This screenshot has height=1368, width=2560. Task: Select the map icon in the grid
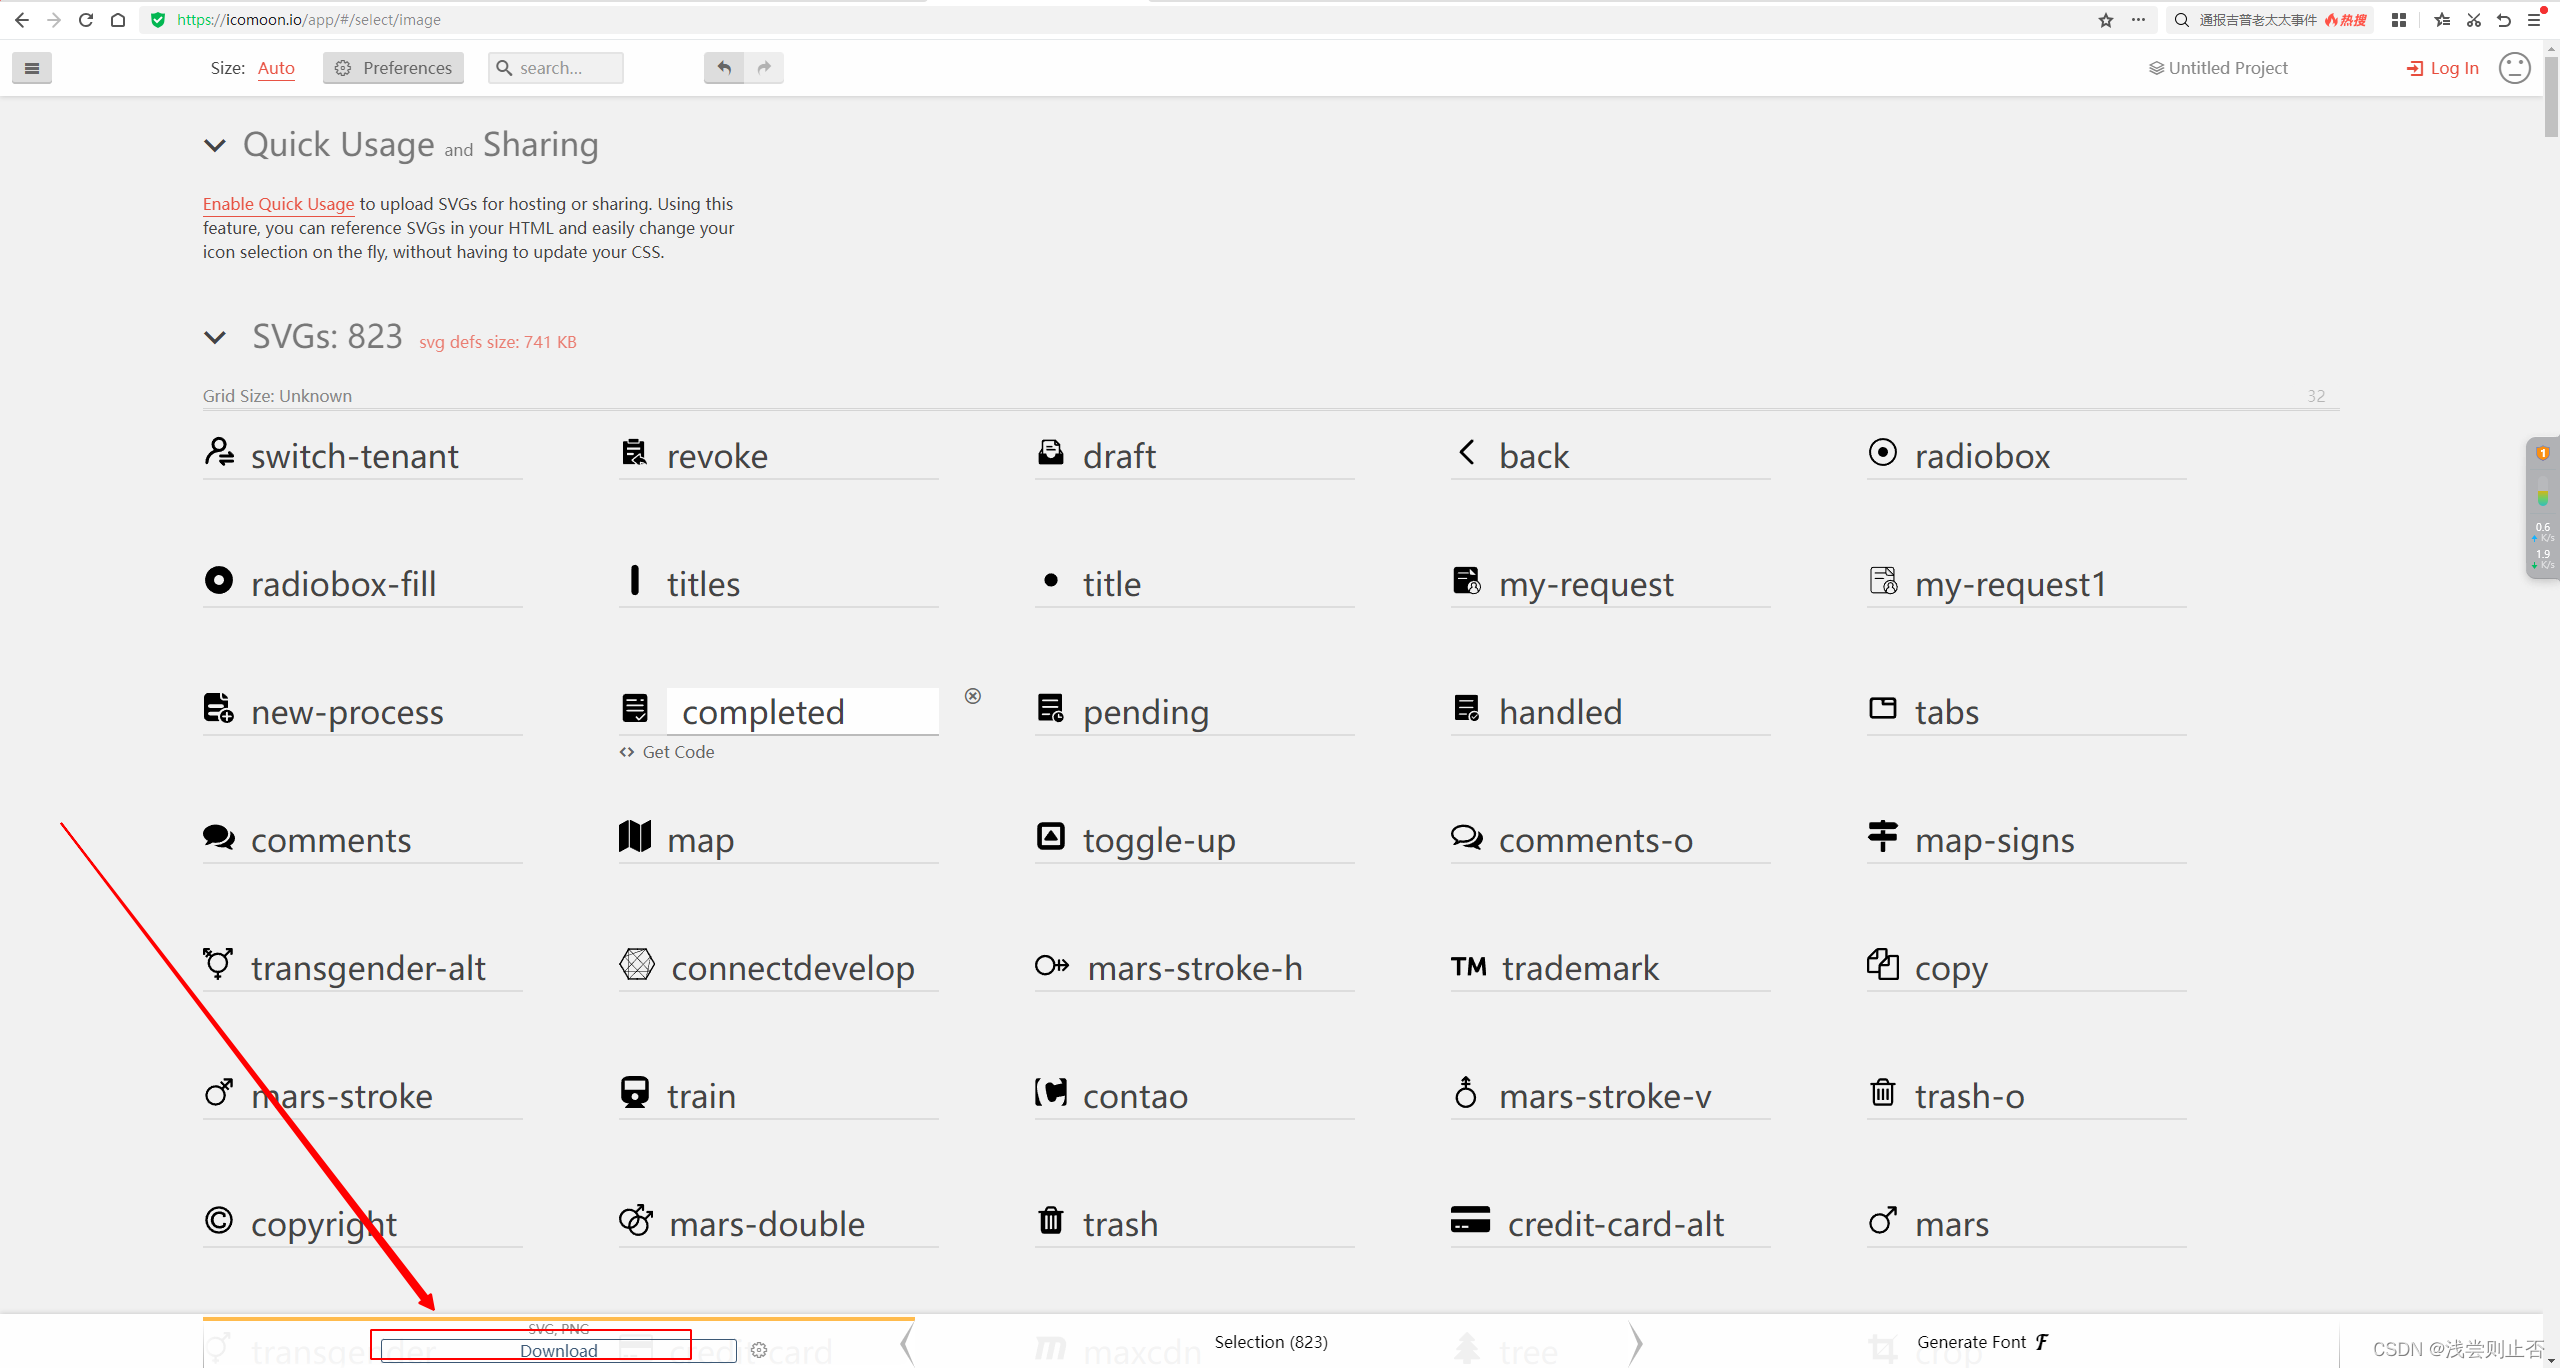pyautogui.click(x=700, y=839)
